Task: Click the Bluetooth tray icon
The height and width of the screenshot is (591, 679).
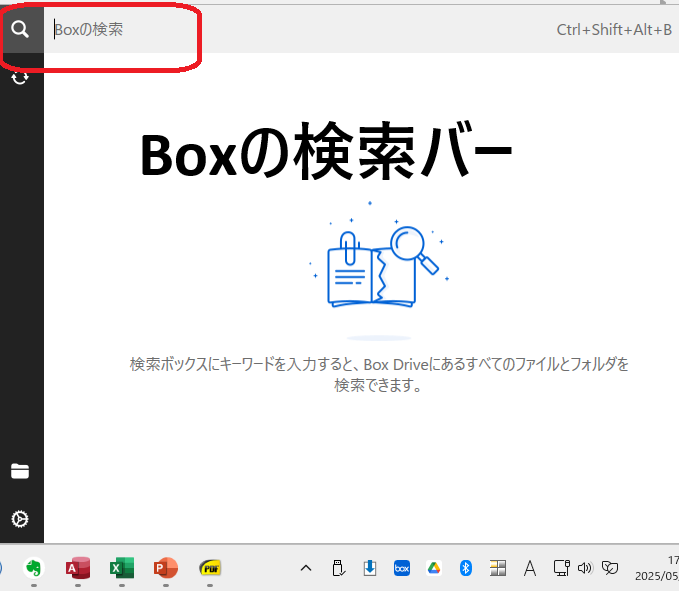Action: click(465, 568)
